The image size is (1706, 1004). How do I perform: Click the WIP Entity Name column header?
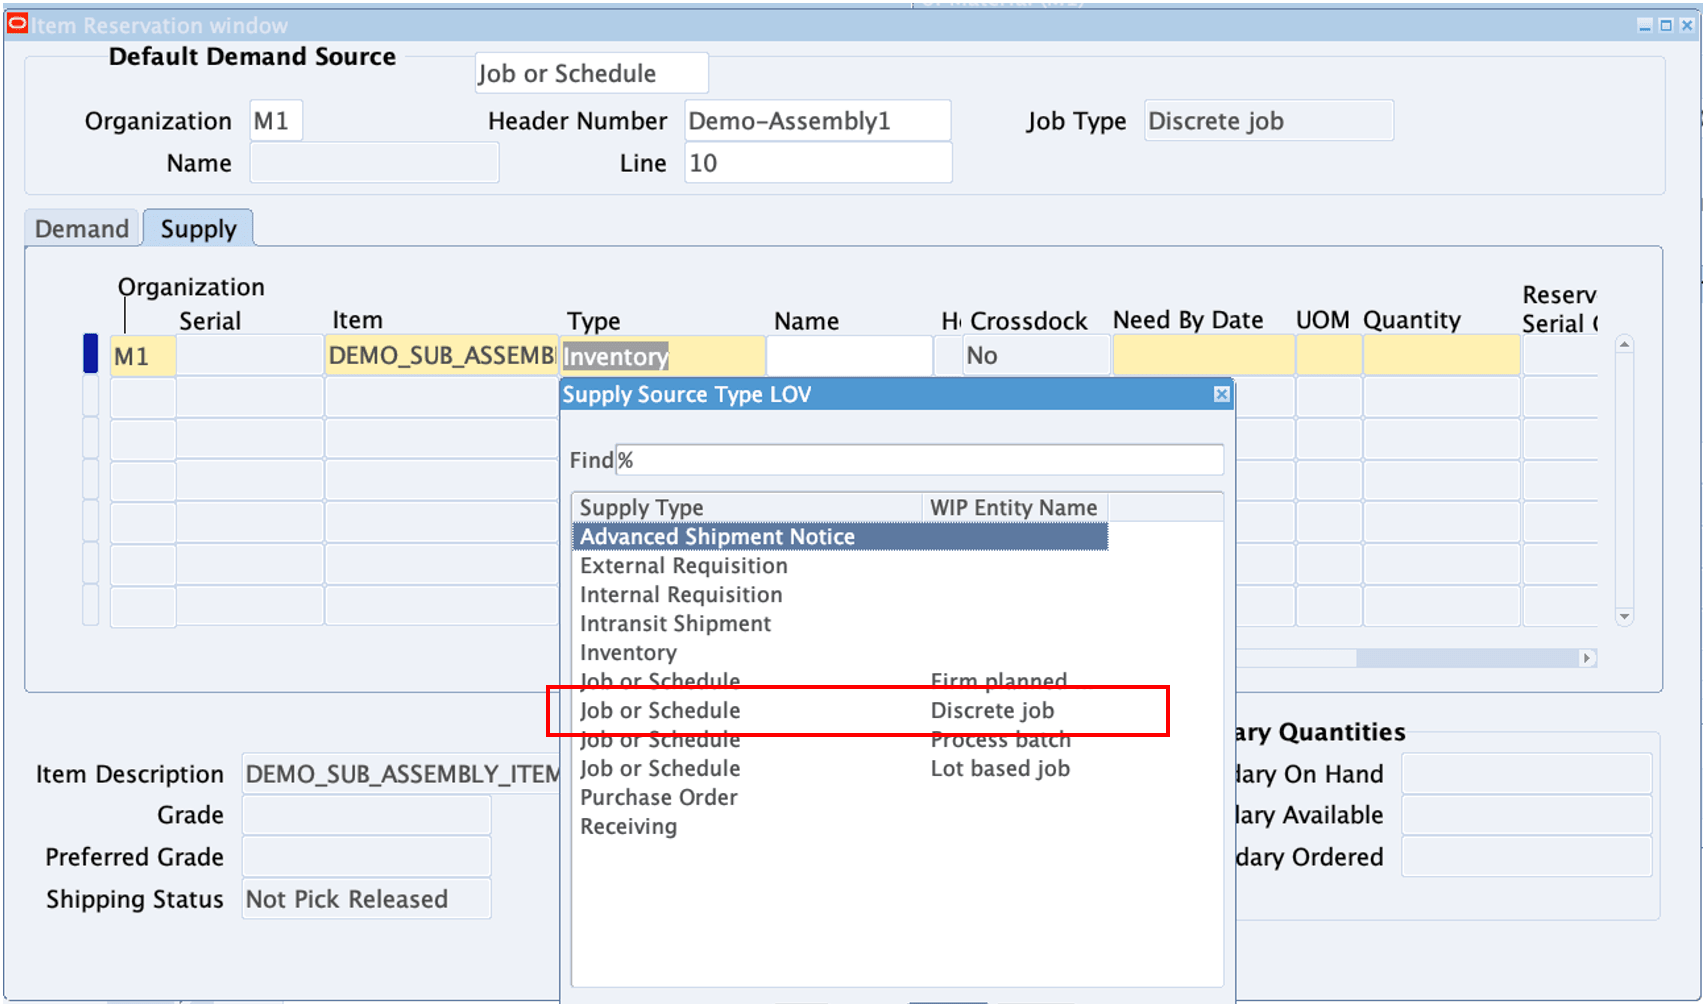point(1013,507)
